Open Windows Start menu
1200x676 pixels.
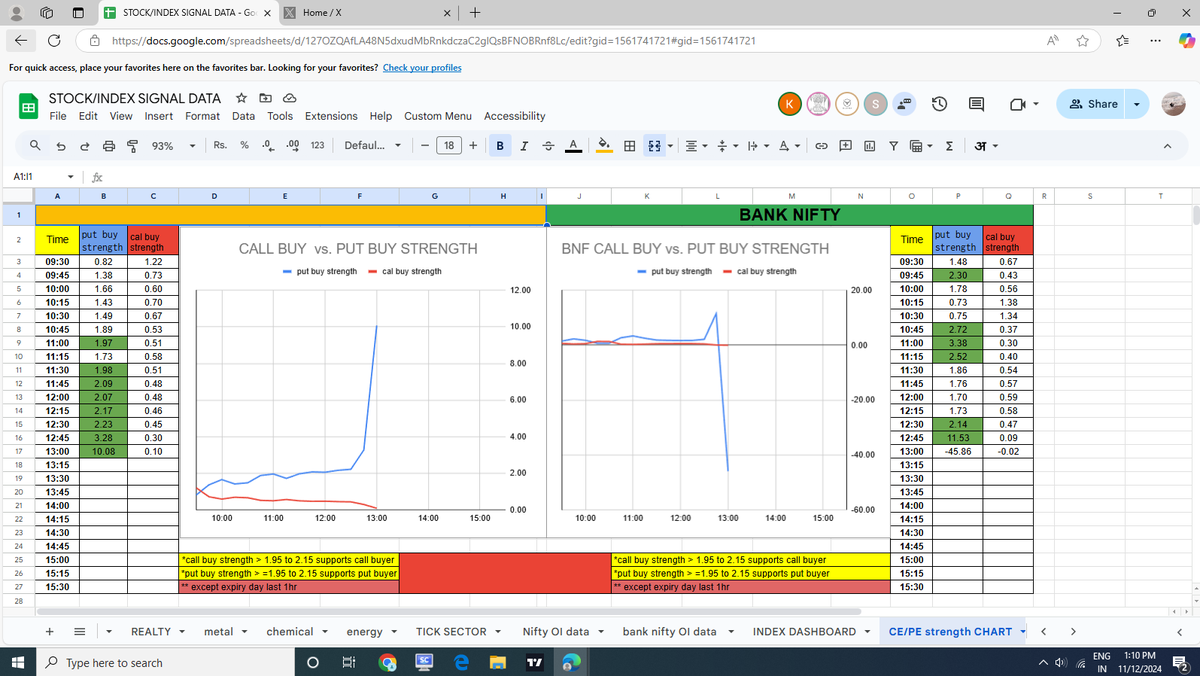click(18, 663)
